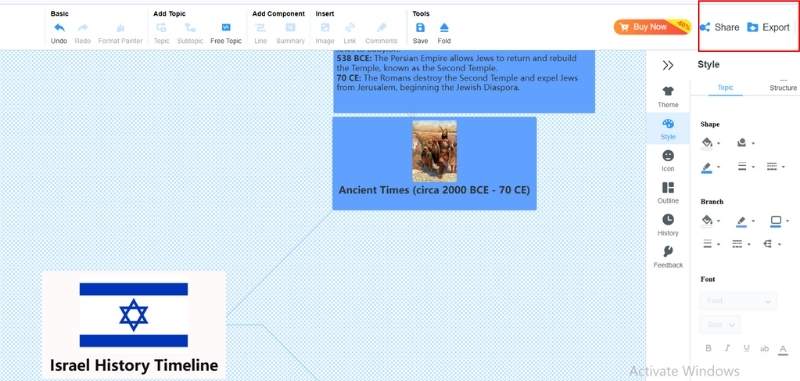Save the mind map with Save icon
Image resolution: width=800 pixels, height=381 pixels.
click(x=420, y=28)
